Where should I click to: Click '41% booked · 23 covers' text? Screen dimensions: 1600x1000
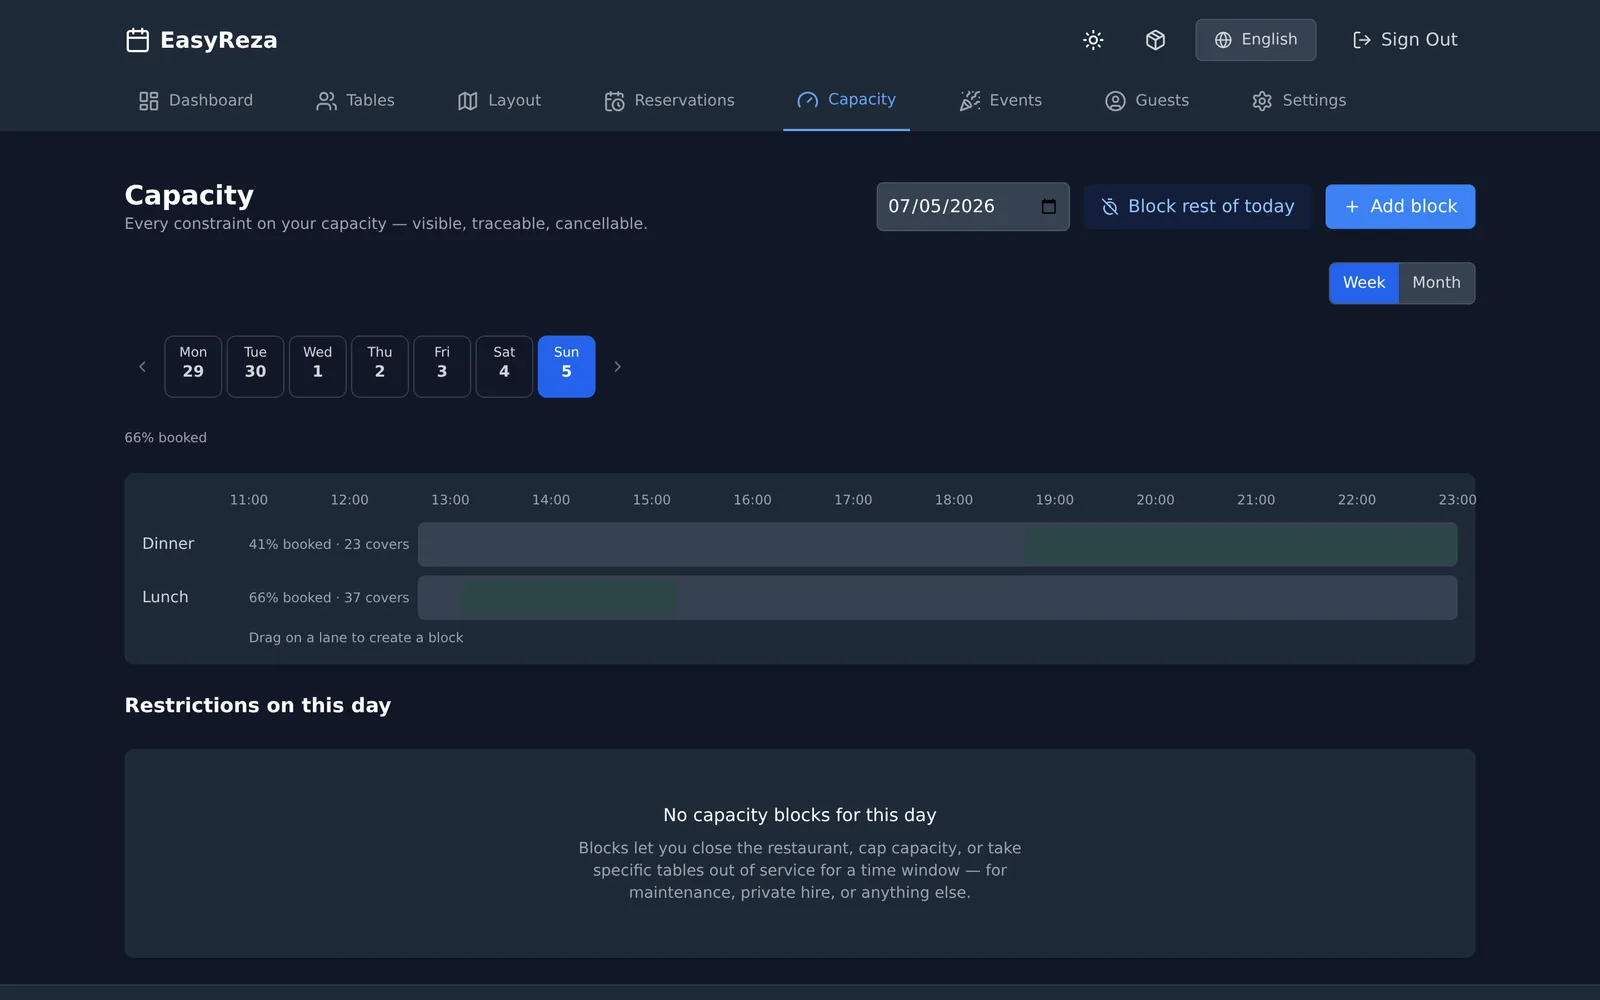[x=329, y=545]
